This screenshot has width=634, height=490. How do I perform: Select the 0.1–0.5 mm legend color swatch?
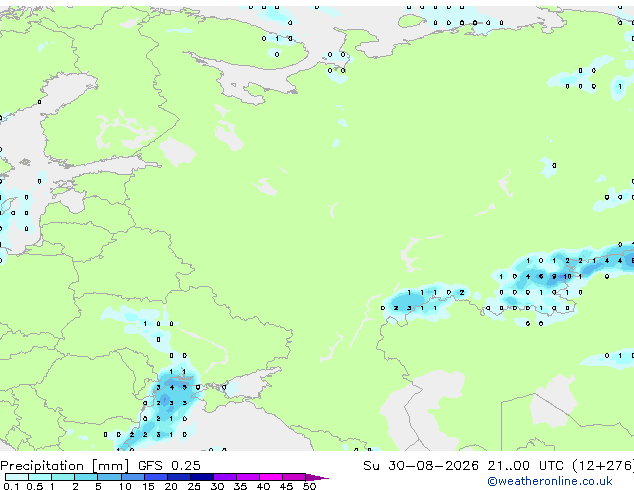[17, 477]
